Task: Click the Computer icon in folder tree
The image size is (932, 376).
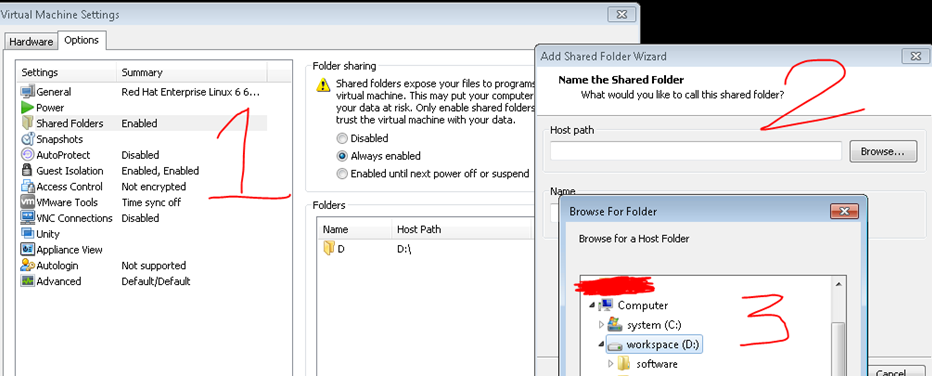Action: click(607, 305)
